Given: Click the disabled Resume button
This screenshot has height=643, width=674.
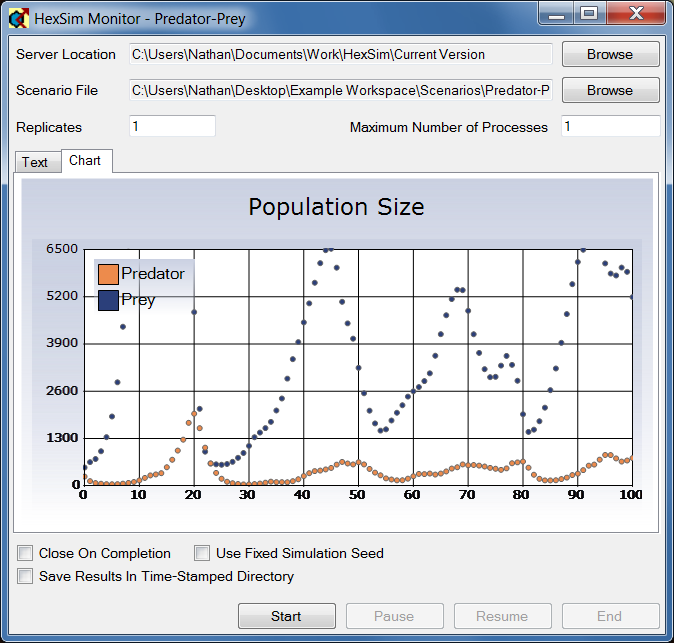Looking at the screenshot, I should (502, 616).
